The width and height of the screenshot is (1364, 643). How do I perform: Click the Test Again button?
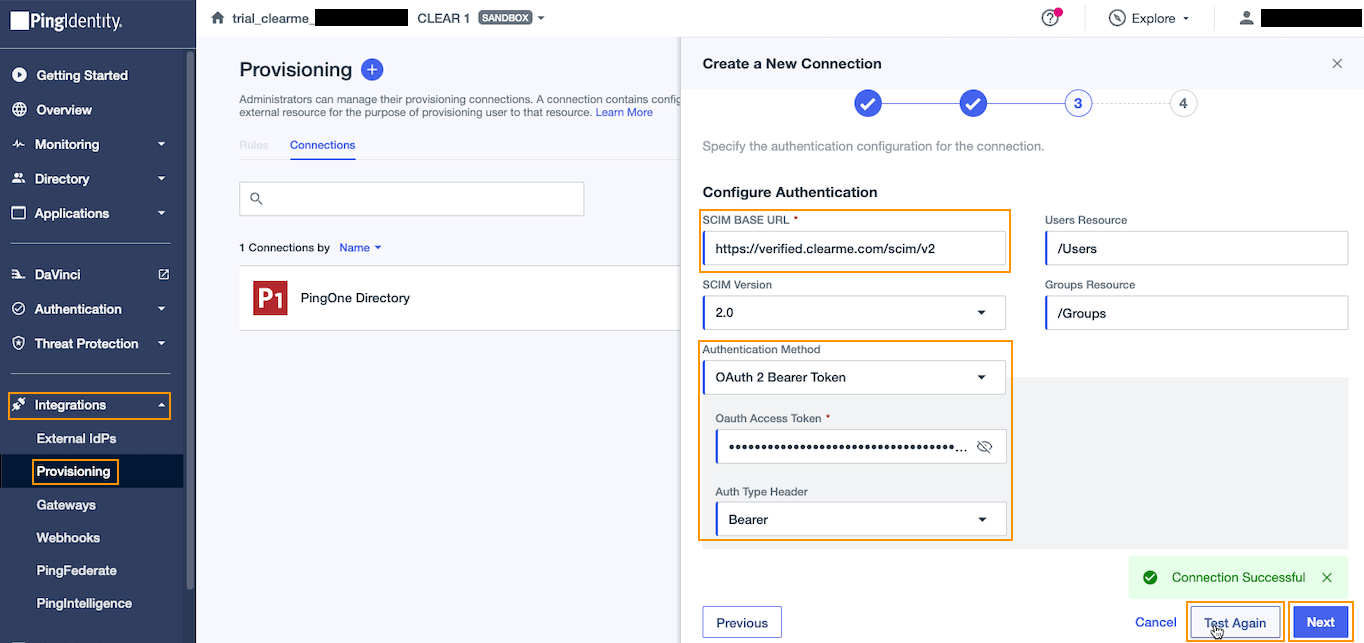pos(1235,622)
